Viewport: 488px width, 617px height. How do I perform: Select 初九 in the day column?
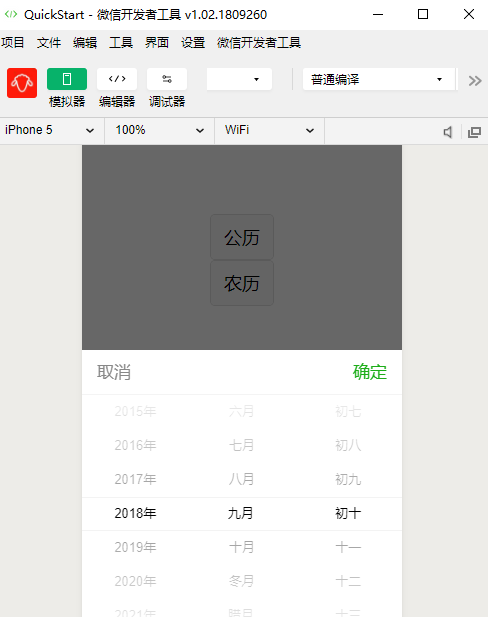point(348,479)
